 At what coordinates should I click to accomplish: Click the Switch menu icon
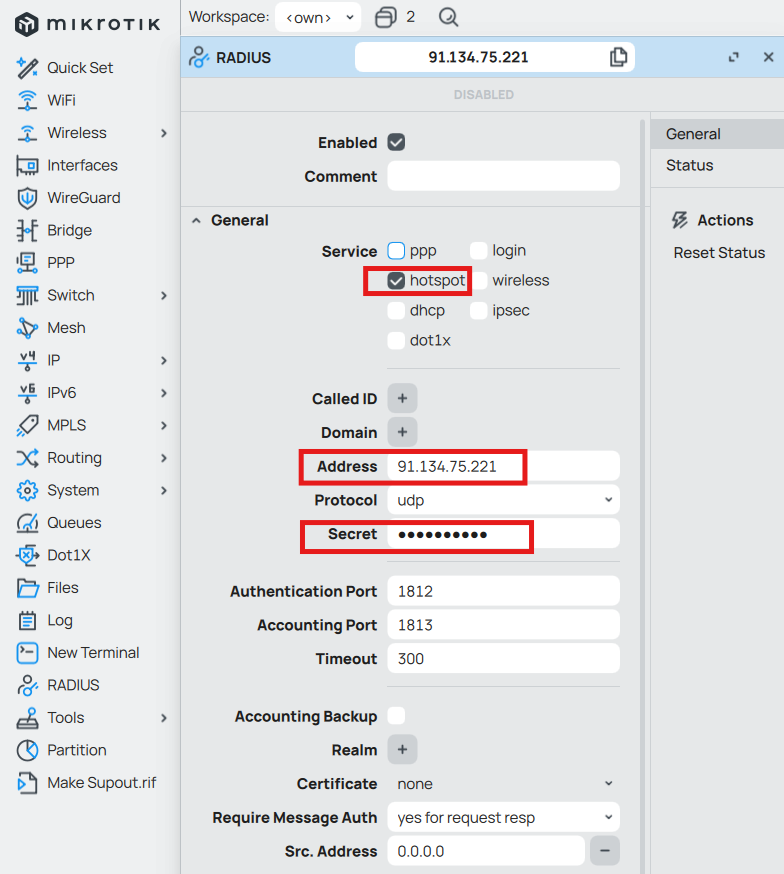pyautogui.click(x=27, y=295)
